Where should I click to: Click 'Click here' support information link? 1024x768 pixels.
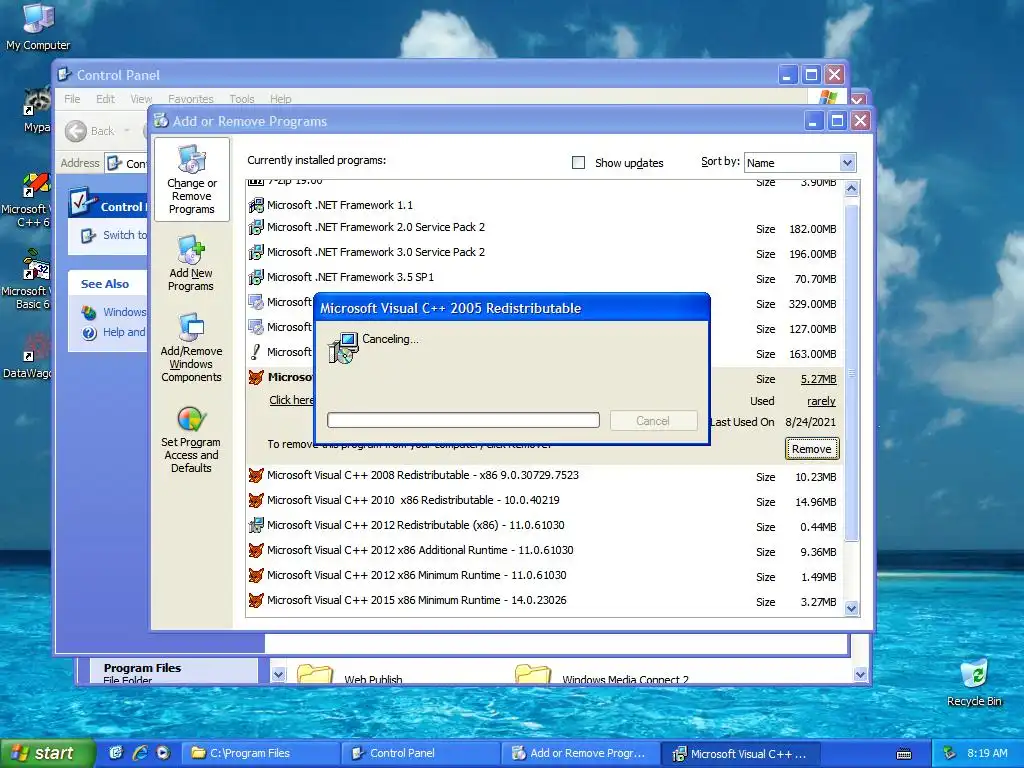click(x=291, y=400)
